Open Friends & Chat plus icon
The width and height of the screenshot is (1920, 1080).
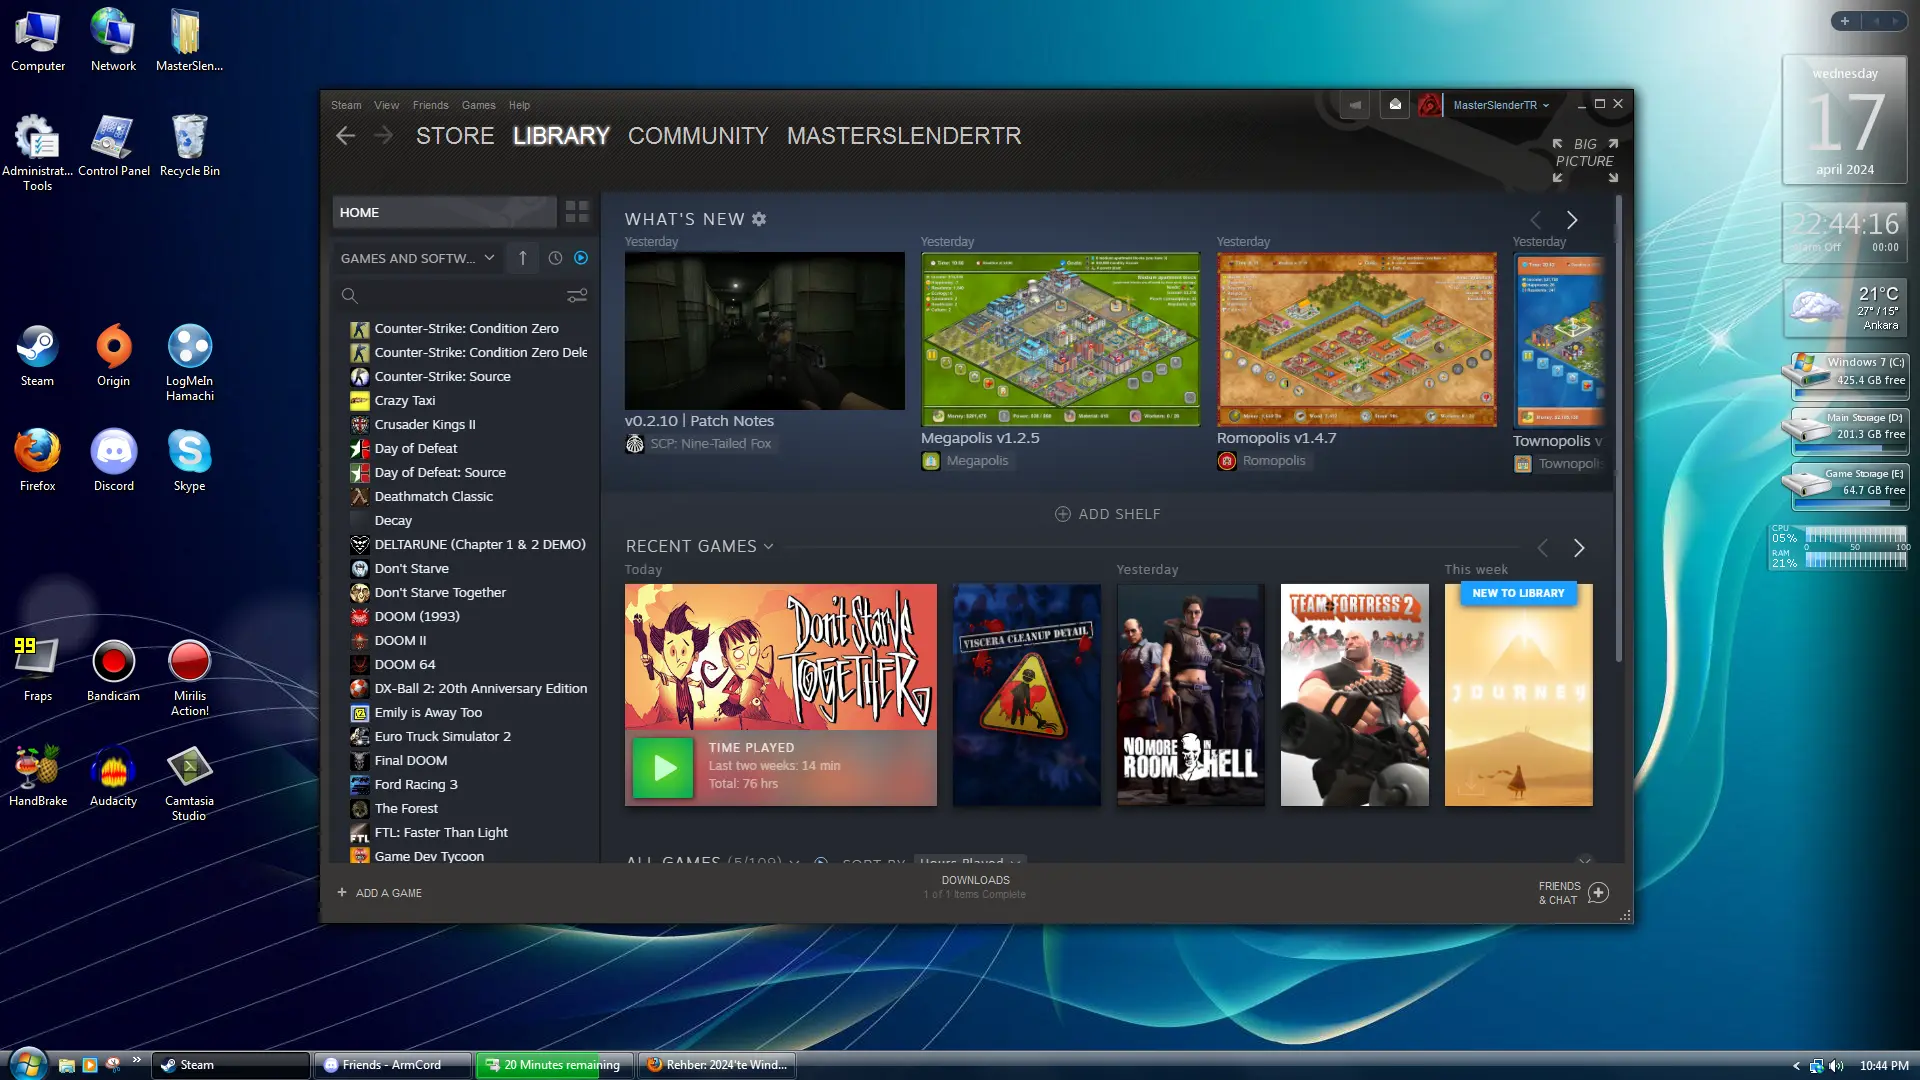coord(1598,893)
